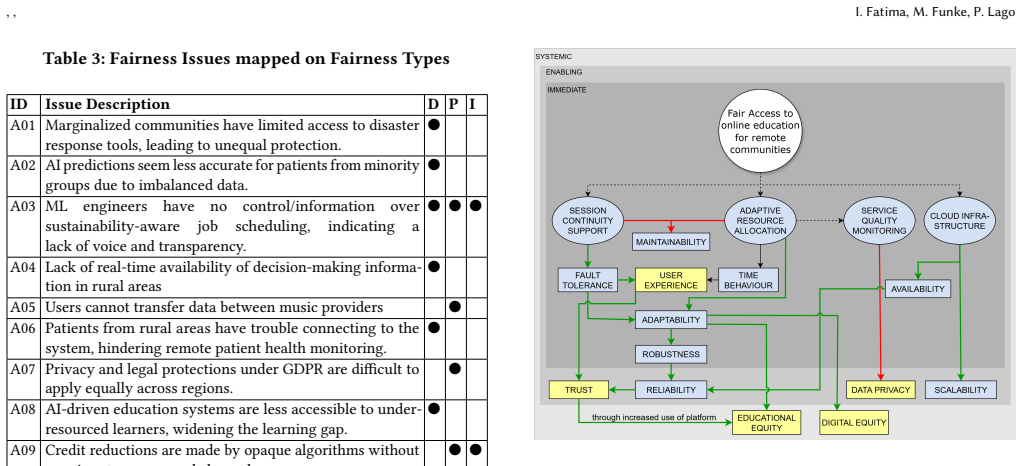
Task: Click the yellow 'USER EXPERIENCE' box
Action: coord(671,280)
